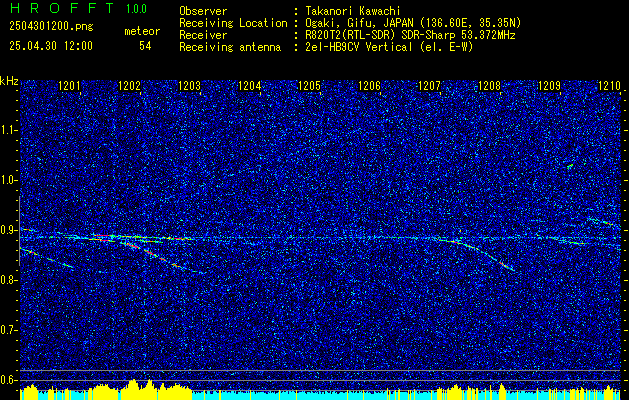This screenshot has height=400, width=629.
Task: Click frequency label 0.7 kHz
Action: (x=8, y=330)
